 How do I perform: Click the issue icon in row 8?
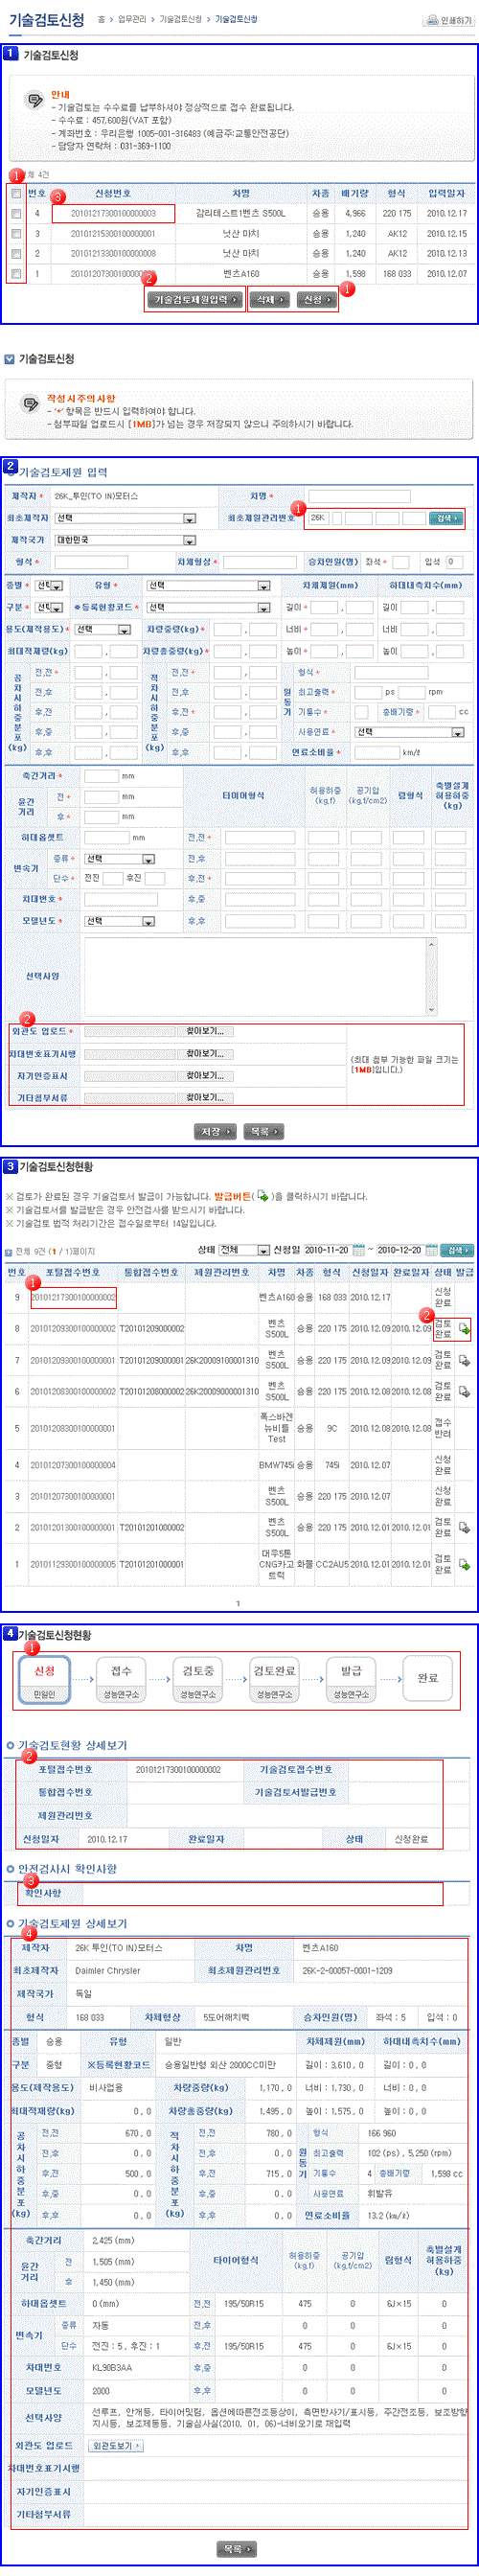[x=464, y=1329]
